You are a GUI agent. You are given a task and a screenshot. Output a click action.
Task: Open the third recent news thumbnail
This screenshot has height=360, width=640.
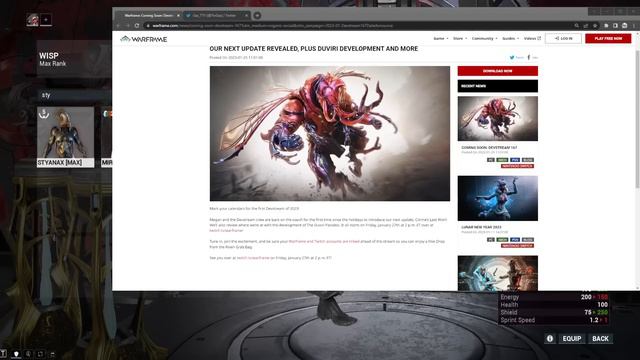[498, 273]
